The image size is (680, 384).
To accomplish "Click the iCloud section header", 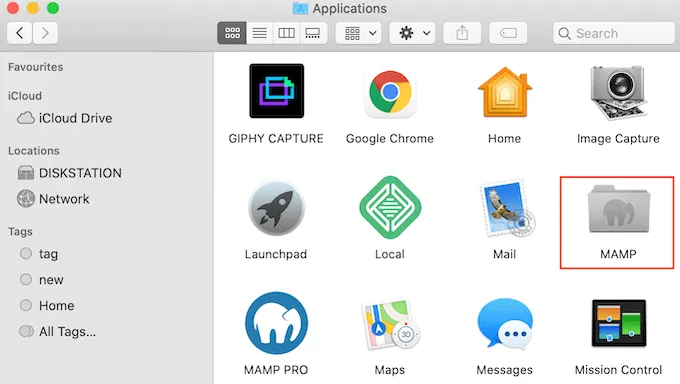I will click(25, 95).
